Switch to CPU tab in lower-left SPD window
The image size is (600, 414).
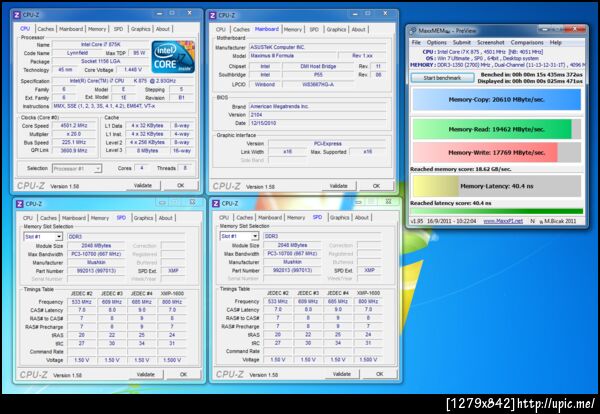28,218
